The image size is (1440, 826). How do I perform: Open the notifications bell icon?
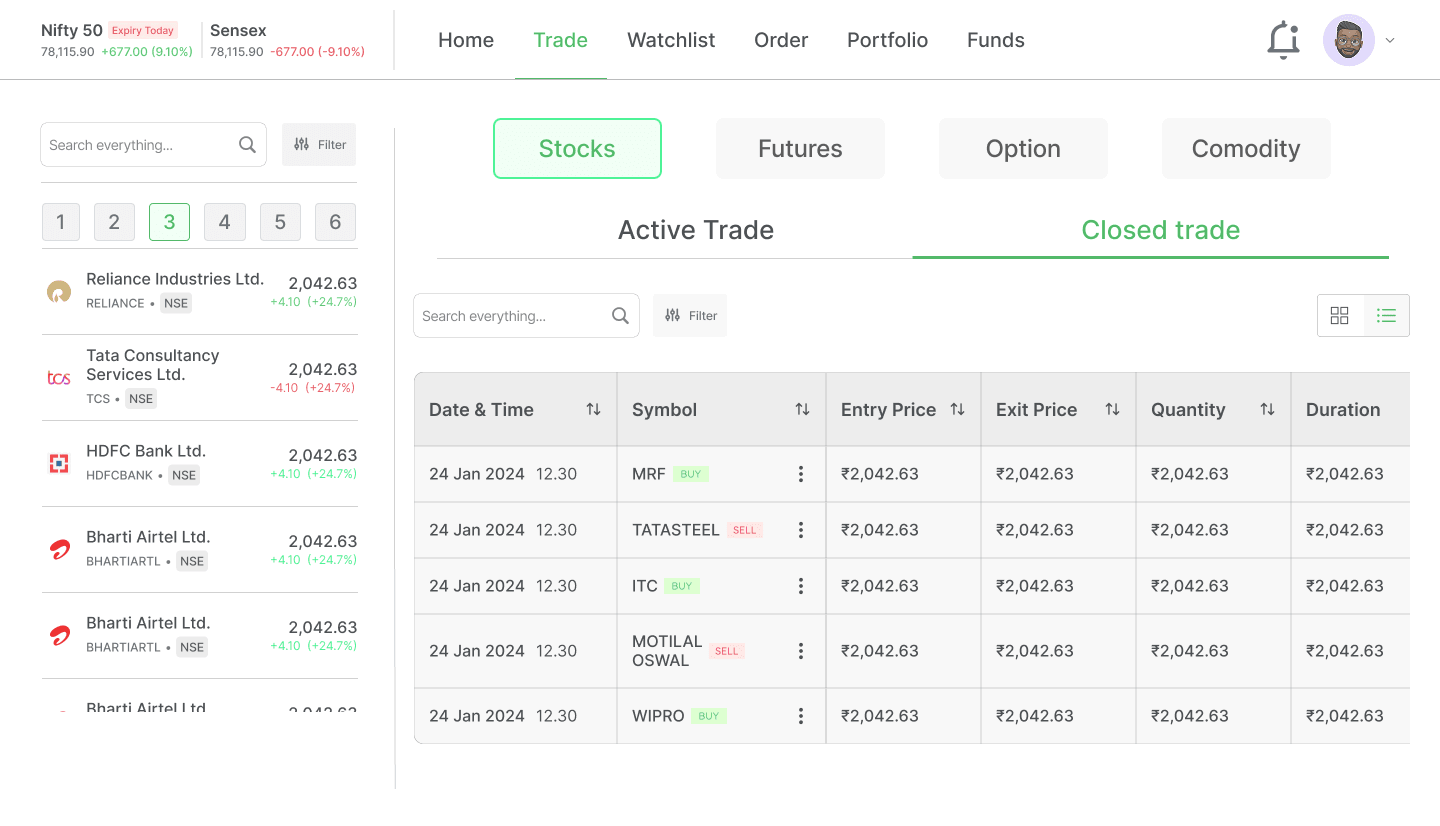click(x=1283, y=40)
